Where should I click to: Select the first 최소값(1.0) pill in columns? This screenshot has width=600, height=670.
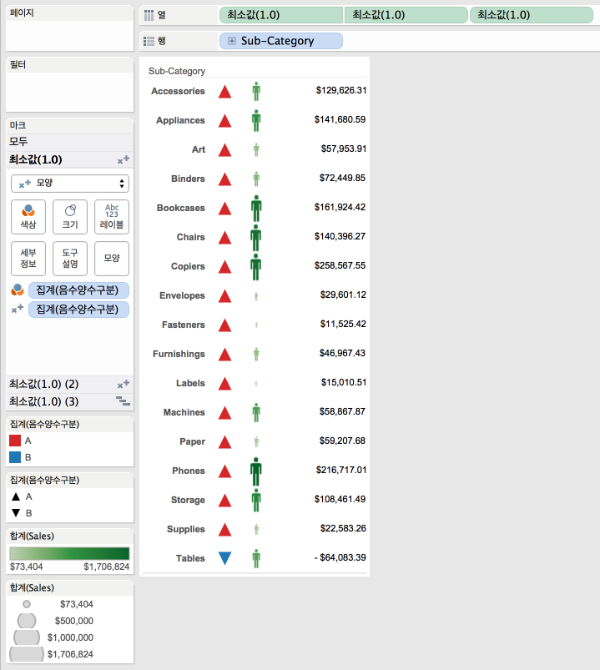pyautogui.click(x=280, y=15)
